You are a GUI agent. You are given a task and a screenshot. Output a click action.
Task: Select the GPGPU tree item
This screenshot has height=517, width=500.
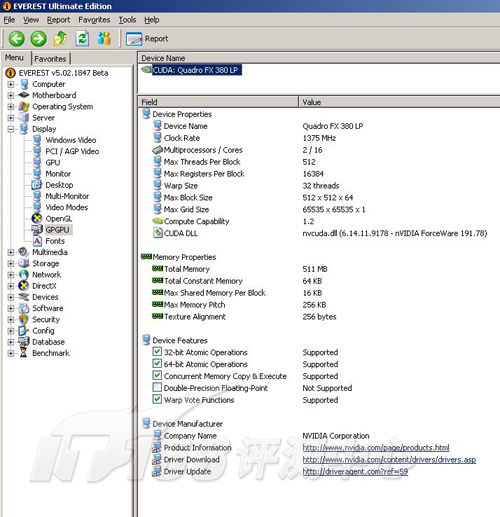[57, 230]
